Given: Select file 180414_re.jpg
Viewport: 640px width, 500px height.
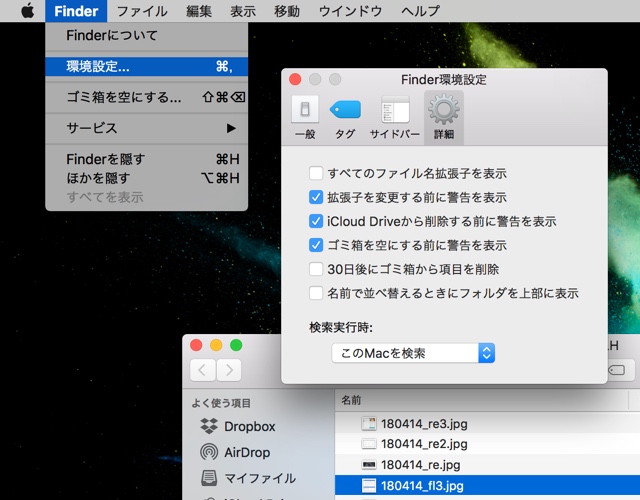Looking at the screenshot, I should tap(487, 464).
